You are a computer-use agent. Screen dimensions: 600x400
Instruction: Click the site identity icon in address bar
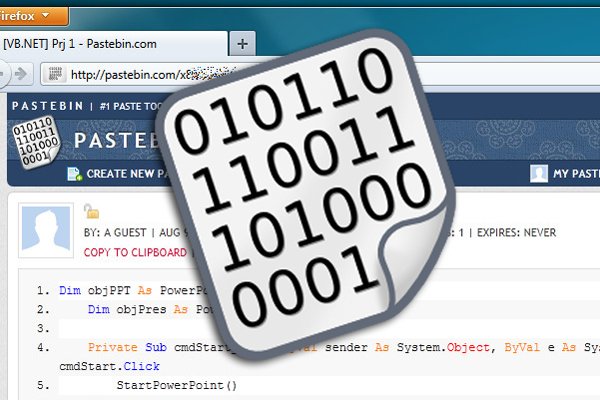point(56,75)
